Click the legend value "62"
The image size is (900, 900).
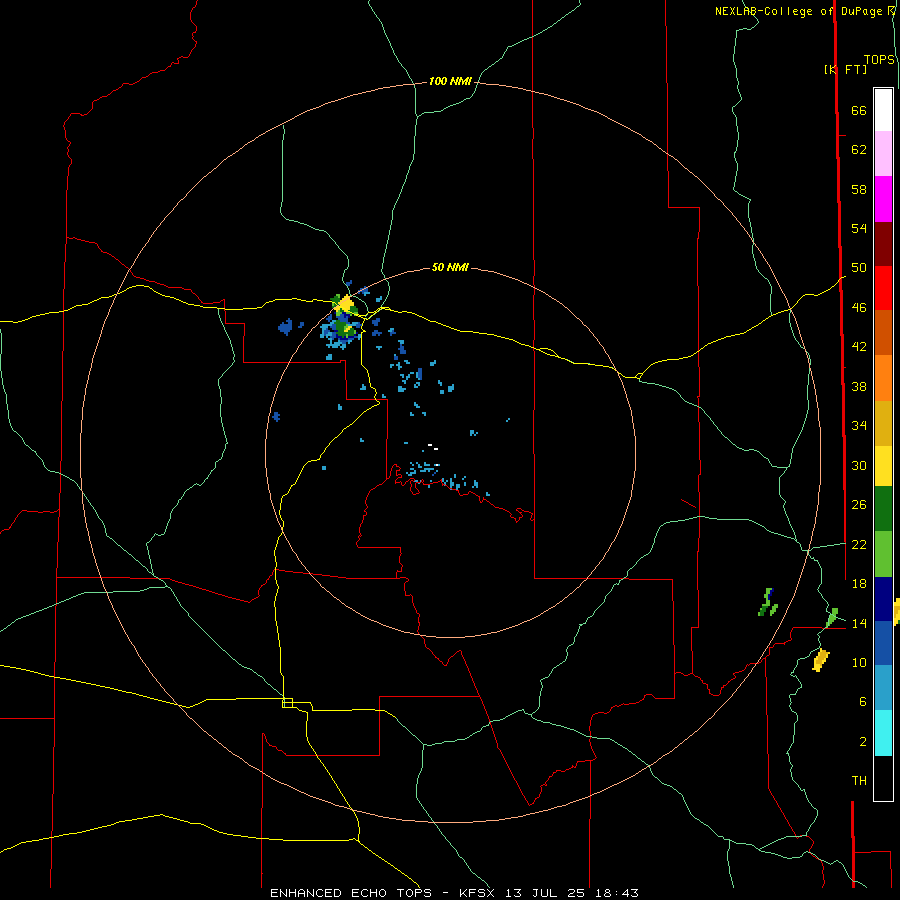click(859, 150)
